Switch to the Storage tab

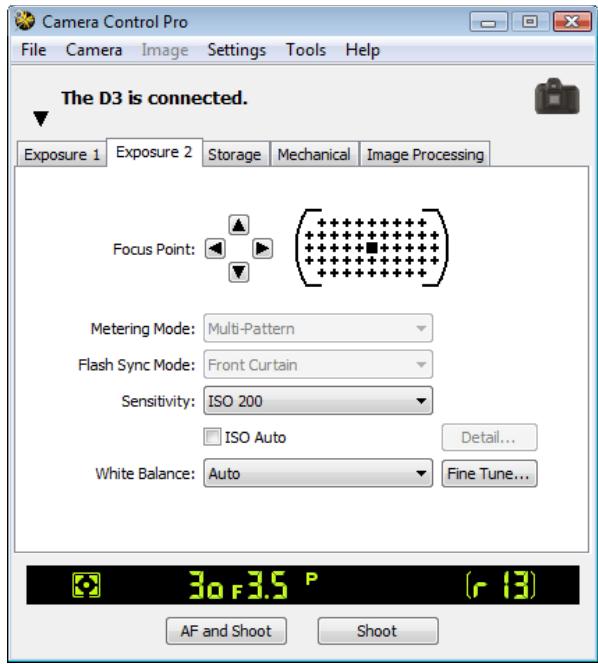[x=235, y=154]
